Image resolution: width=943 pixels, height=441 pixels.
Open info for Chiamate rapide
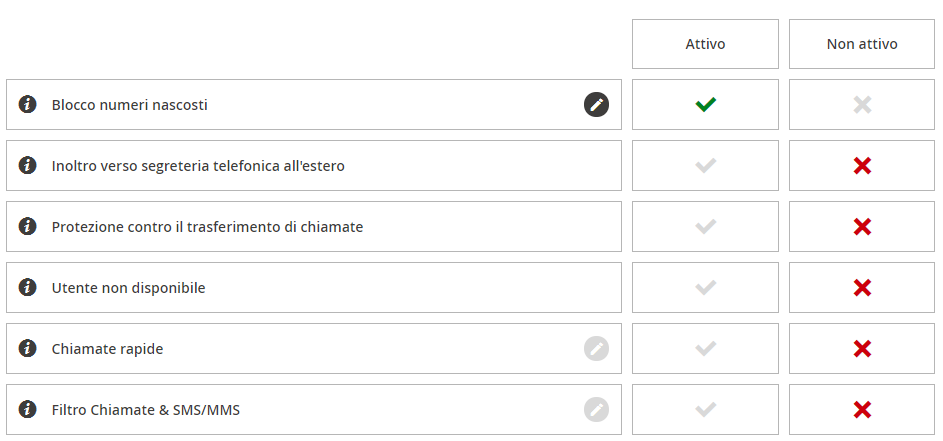(27, 348)
